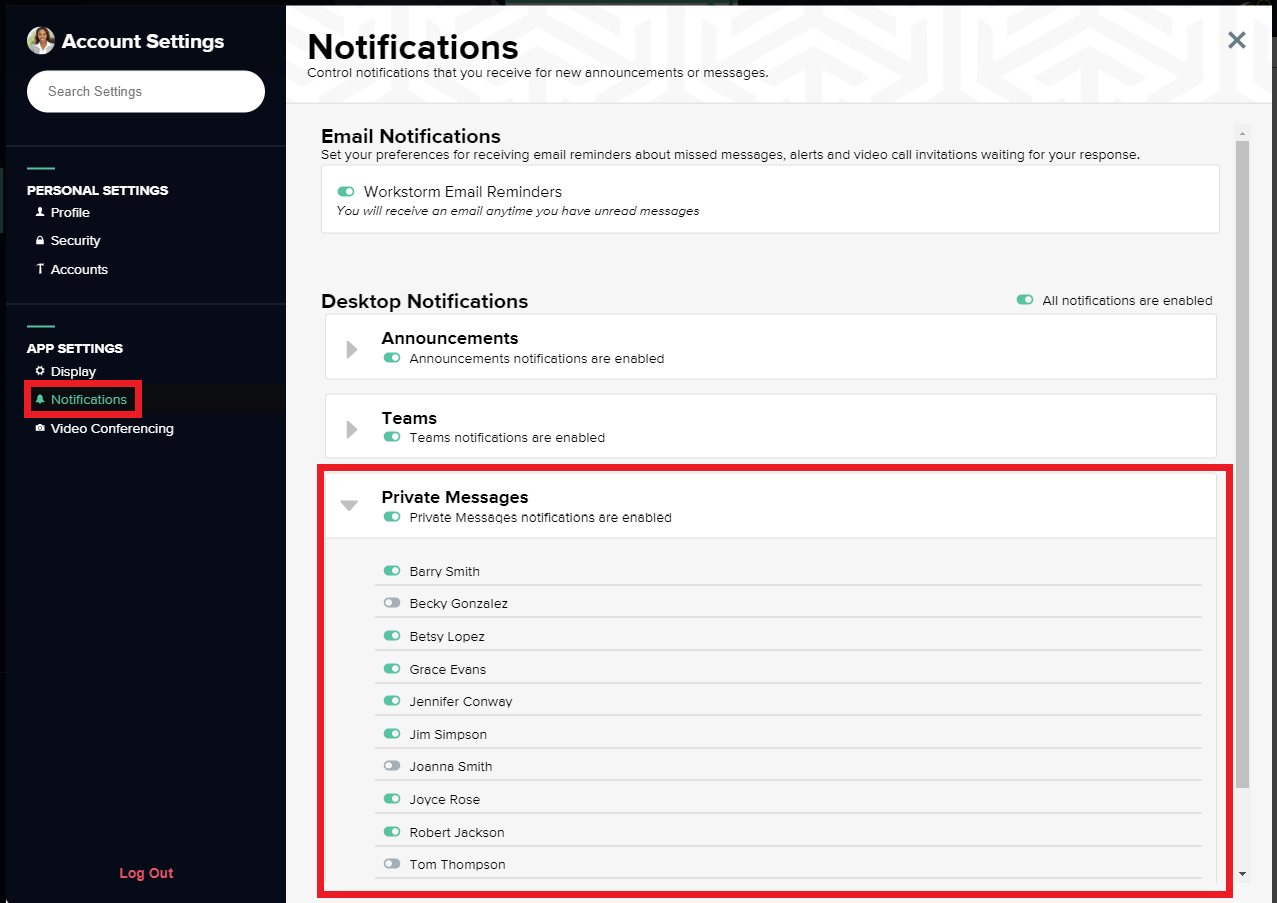Click the notifications panel vertical scrollbar

(x=1242, y=464)
